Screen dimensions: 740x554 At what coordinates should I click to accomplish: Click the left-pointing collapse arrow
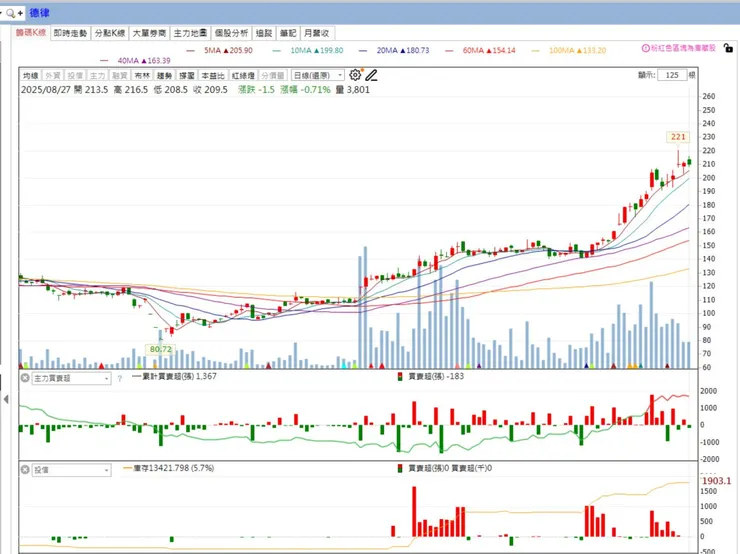[x=6, y=399]
